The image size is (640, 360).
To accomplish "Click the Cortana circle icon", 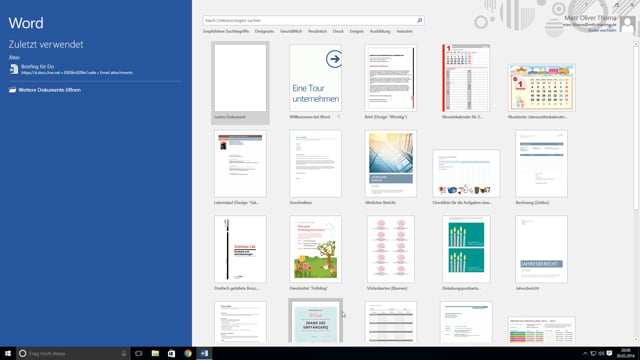I will click(23, 353).
